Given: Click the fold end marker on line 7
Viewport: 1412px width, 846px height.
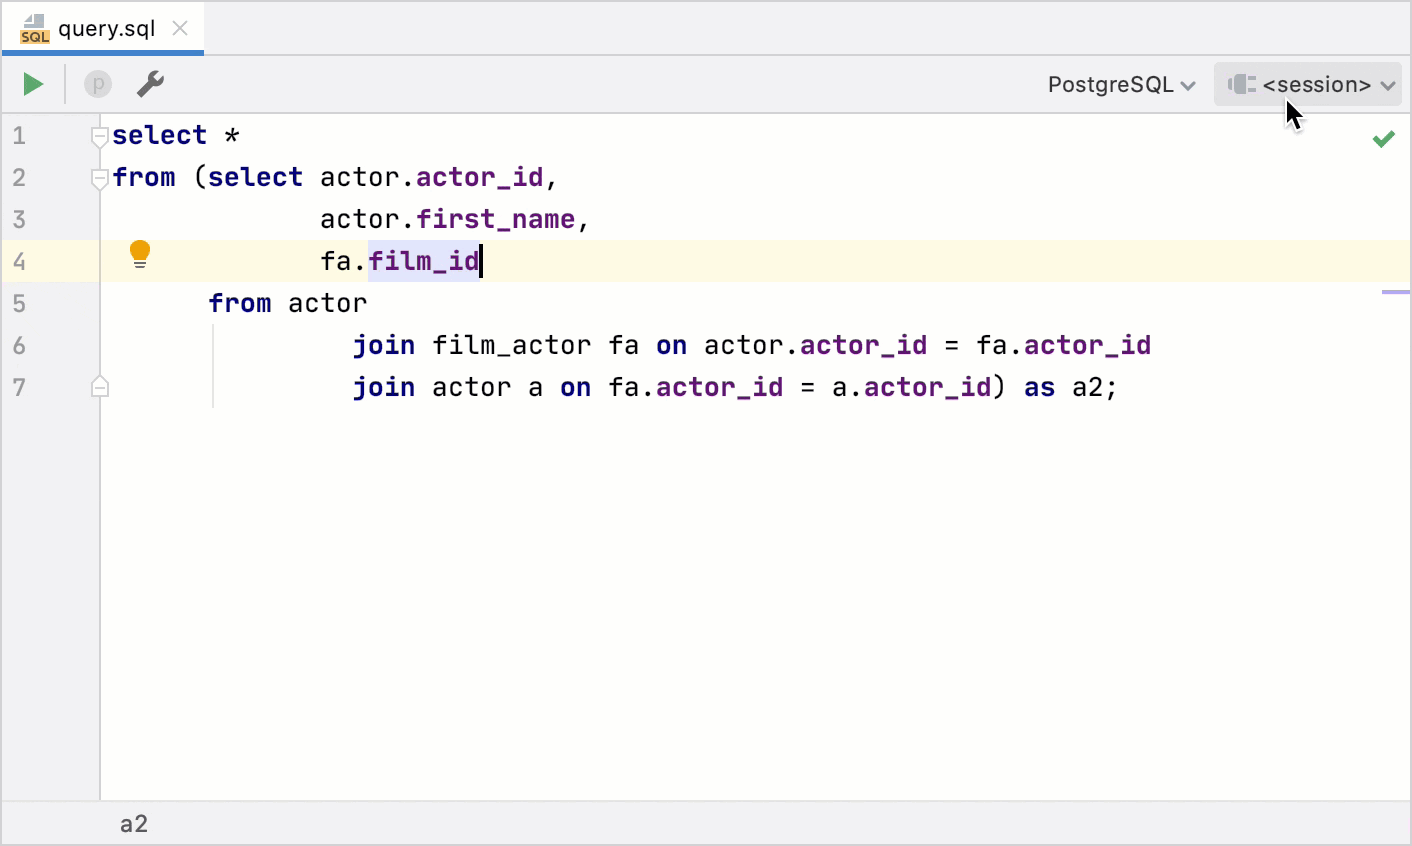Looking at the screenshot, I should point(99,387).
